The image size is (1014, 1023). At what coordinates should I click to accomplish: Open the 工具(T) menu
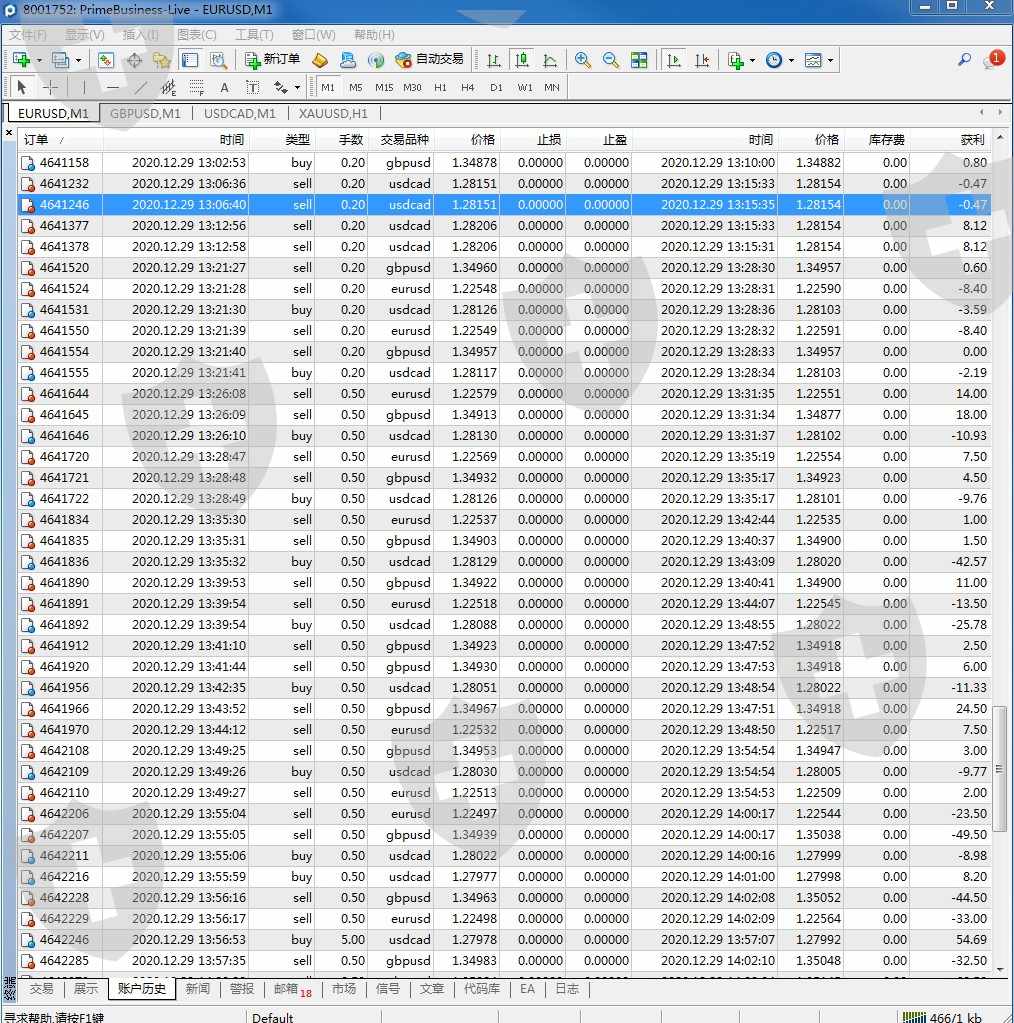[254, 34]
